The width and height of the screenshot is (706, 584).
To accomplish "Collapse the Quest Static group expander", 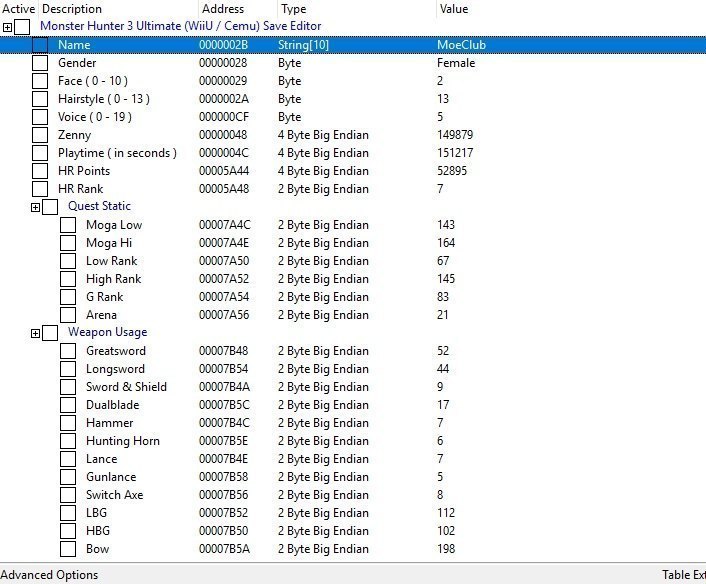I will pyautogui.click(x=35, y=208).
